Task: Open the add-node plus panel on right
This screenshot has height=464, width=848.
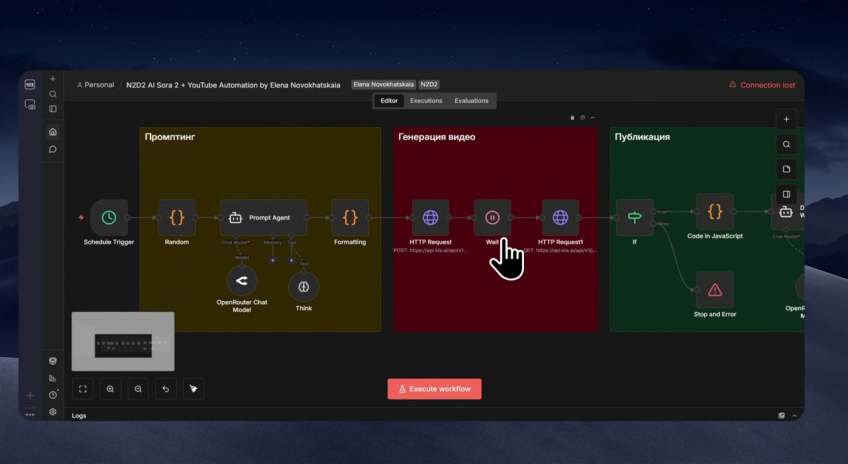Action: click(x=786, y=119)
